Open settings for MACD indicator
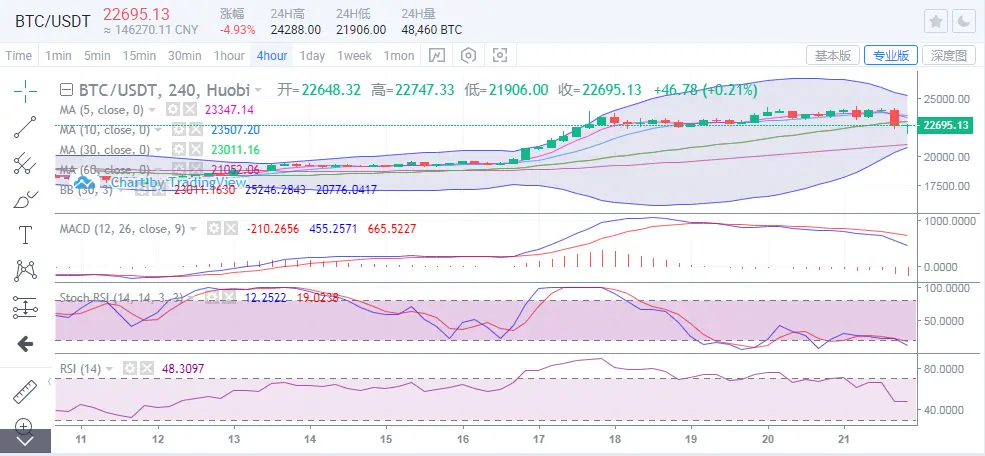Screen dimensions: 985x456 click(x=214, y=229)
